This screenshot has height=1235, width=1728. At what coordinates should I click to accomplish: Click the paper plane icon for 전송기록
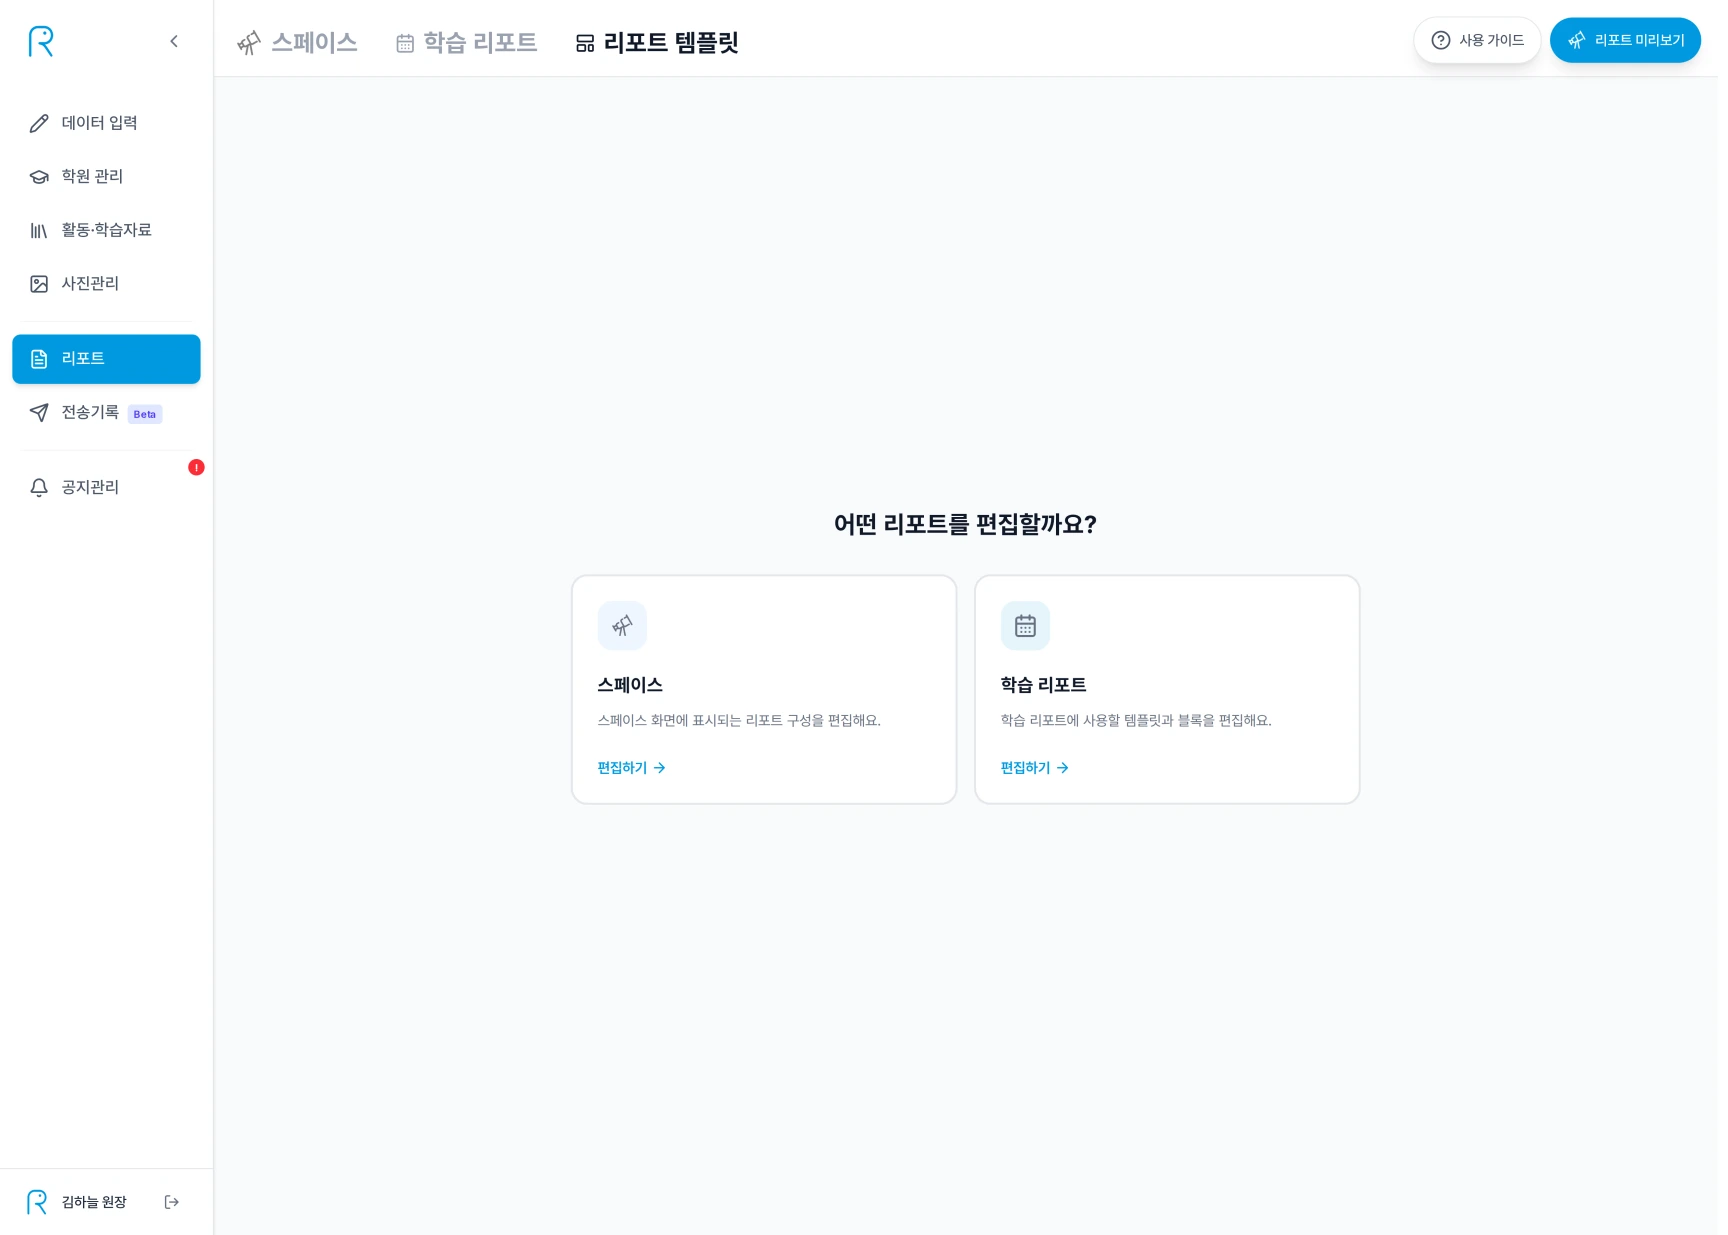pyautogui.click(x=39, y=413)
